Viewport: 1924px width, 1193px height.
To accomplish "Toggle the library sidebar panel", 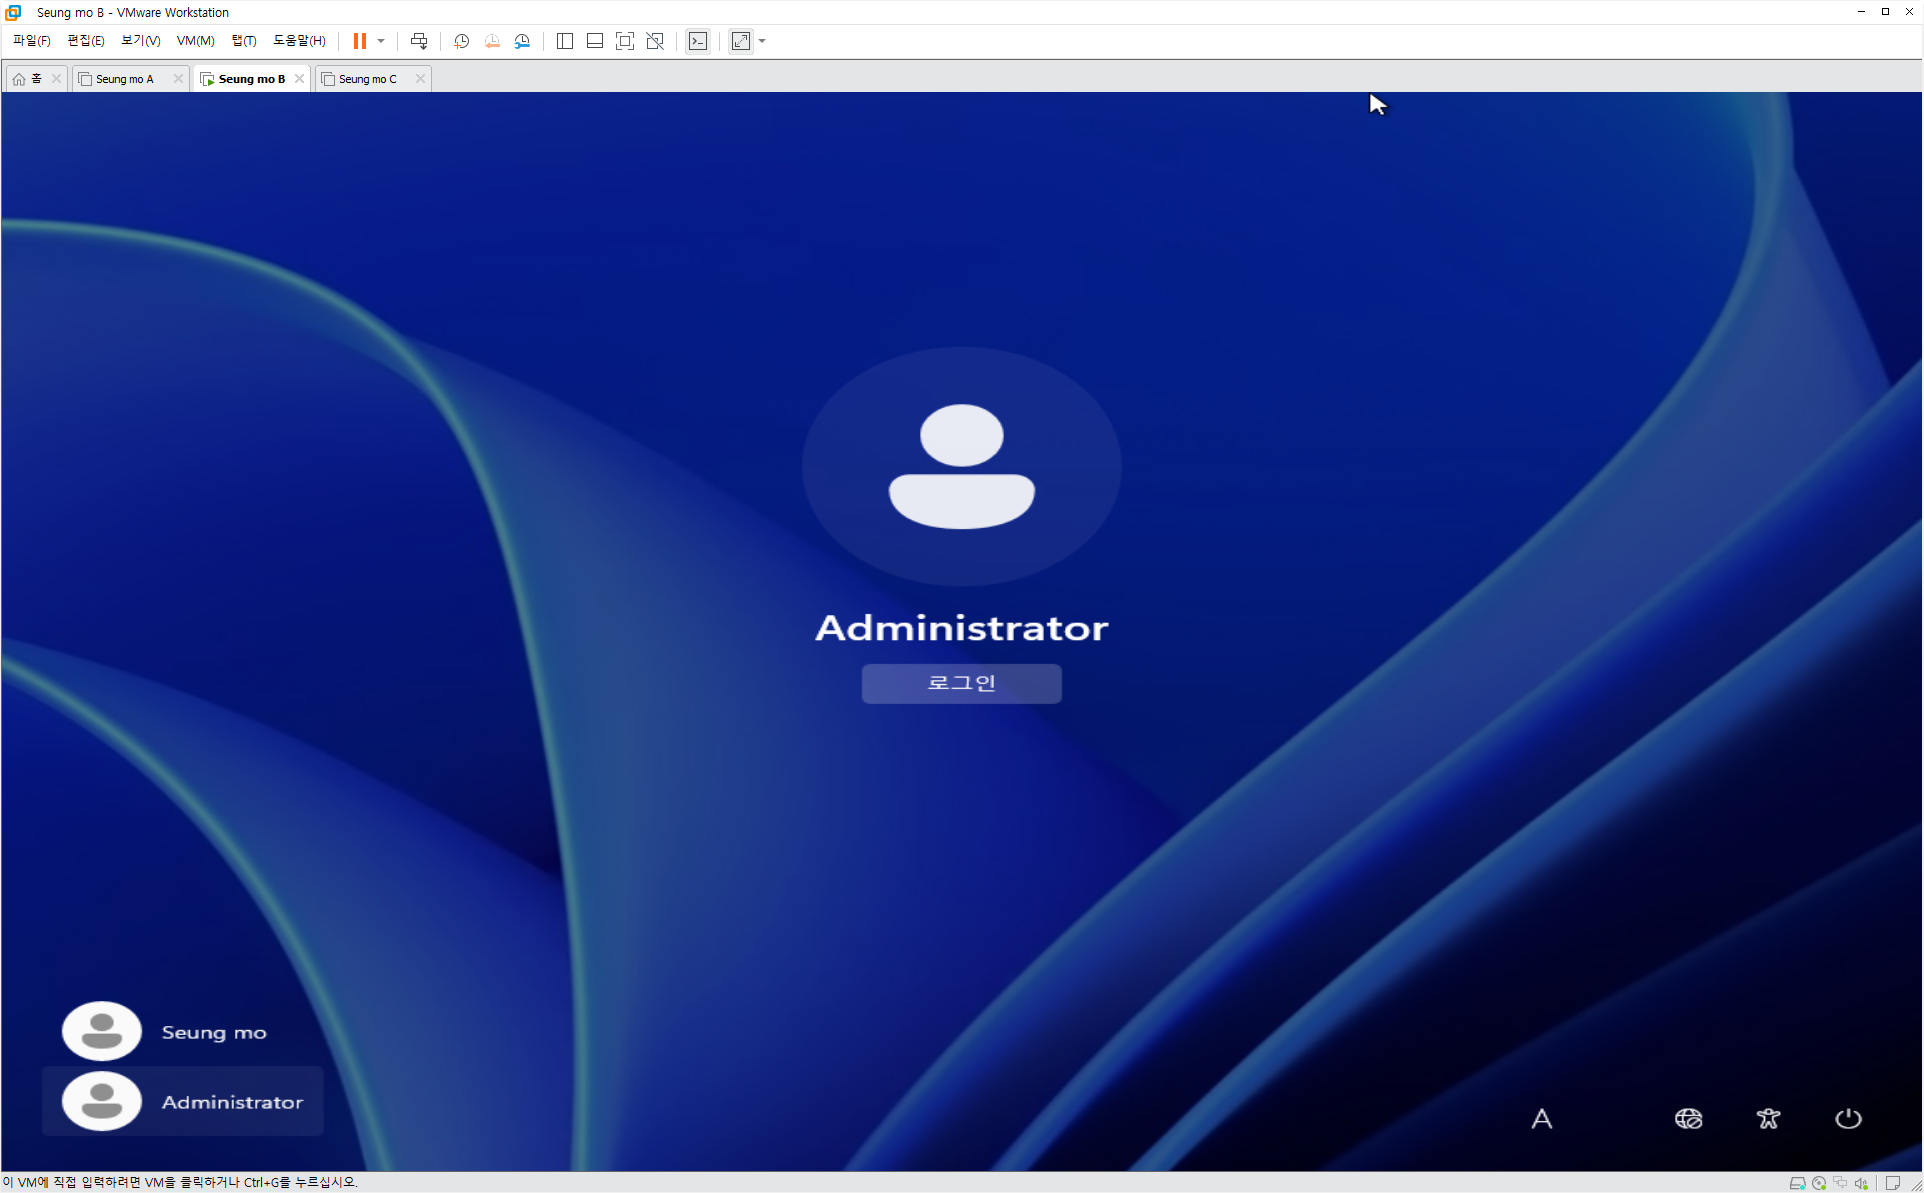I will [565, 41].
